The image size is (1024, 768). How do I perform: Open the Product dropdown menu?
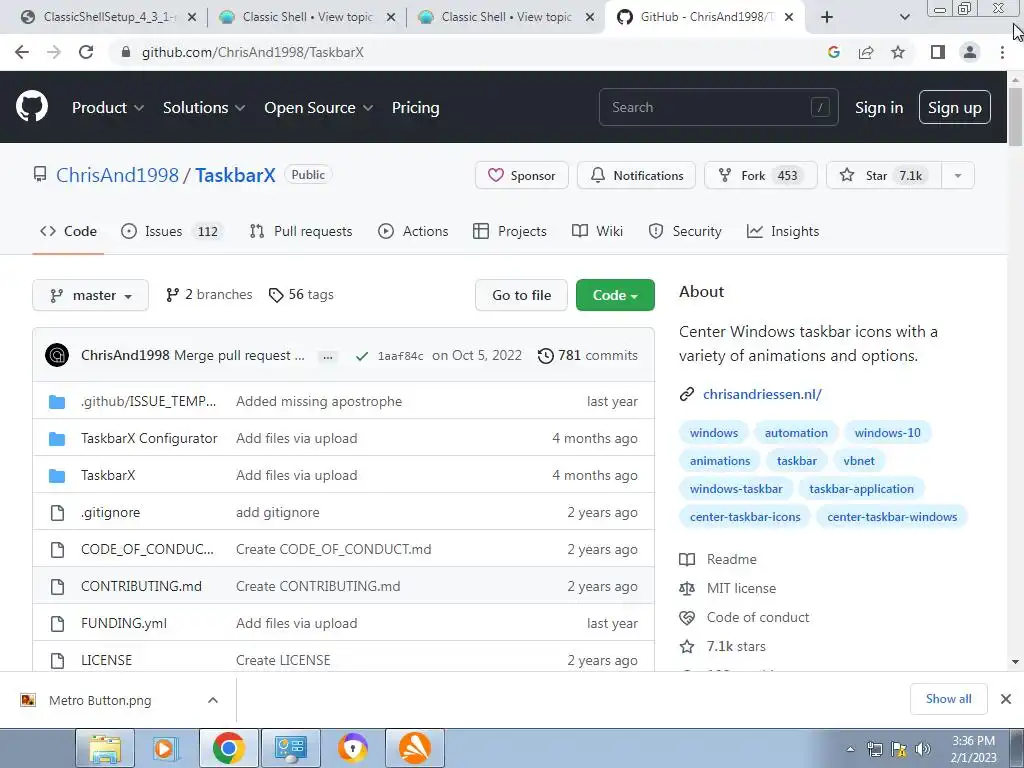[x=108, y=108]
